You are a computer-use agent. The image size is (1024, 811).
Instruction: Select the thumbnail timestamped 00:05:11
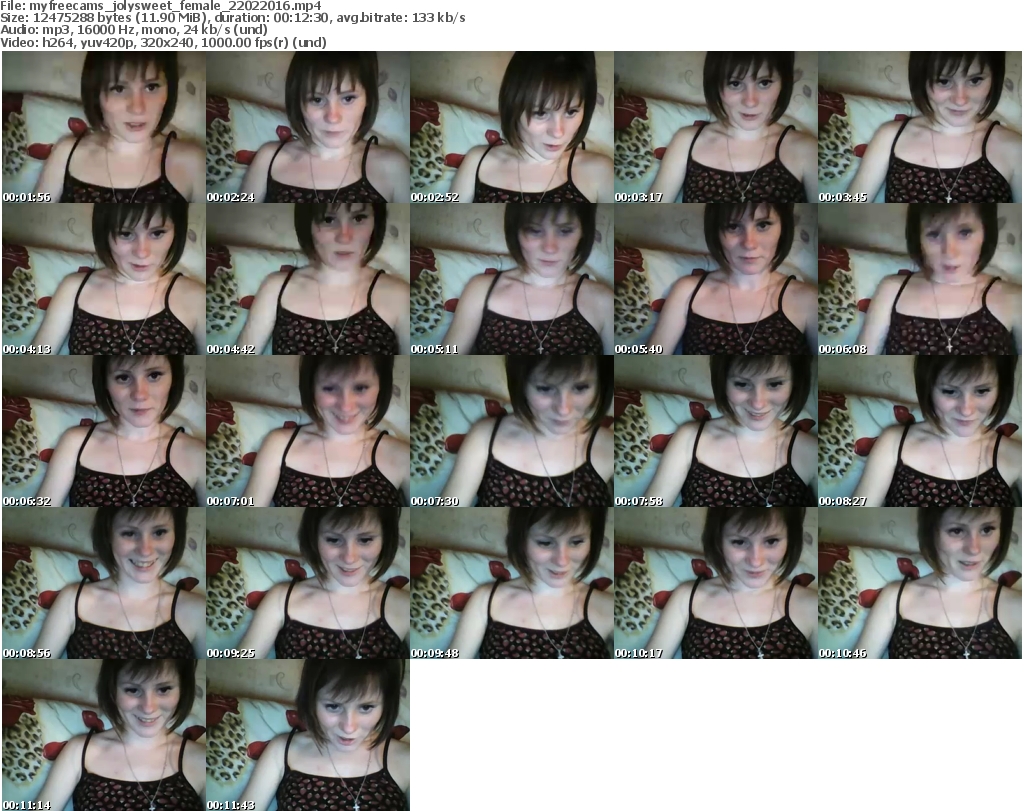tap(512, 279)
